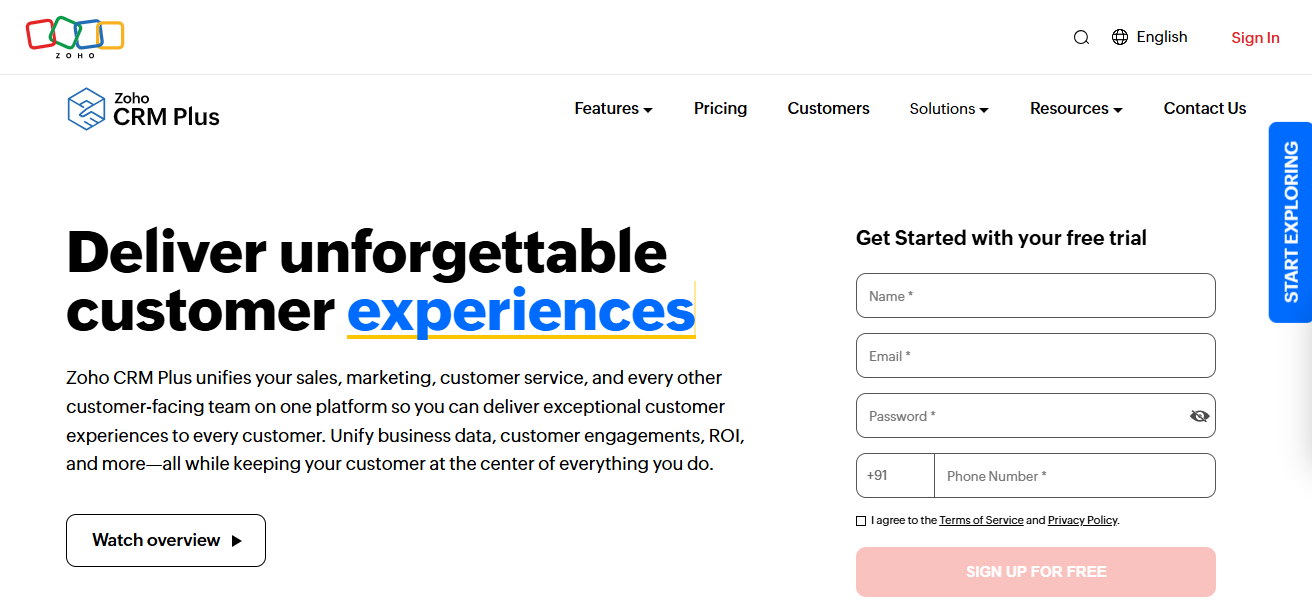Select Pricing in the navigation menu
Image resolution: width=1312 pixels, height=600 pixels.
pos(720,108)
